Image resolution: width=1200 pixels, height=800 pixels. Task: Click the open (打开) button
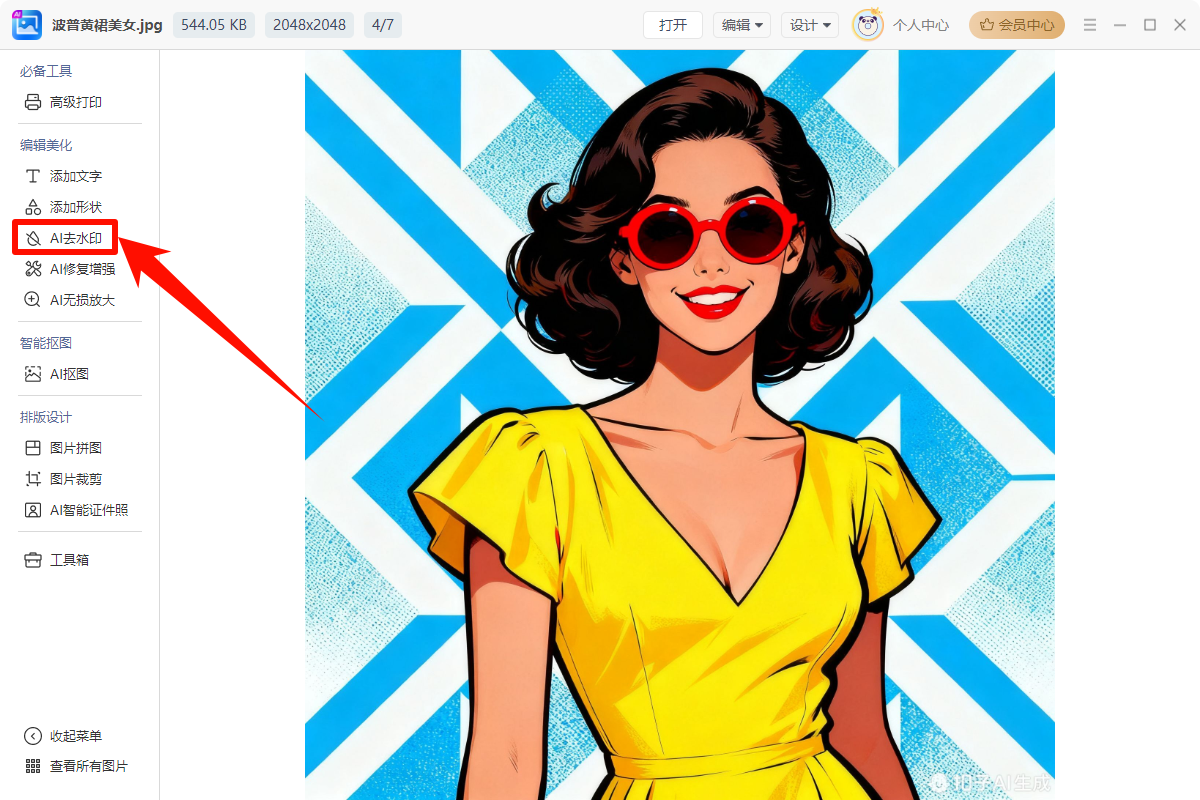coord(673,25)
